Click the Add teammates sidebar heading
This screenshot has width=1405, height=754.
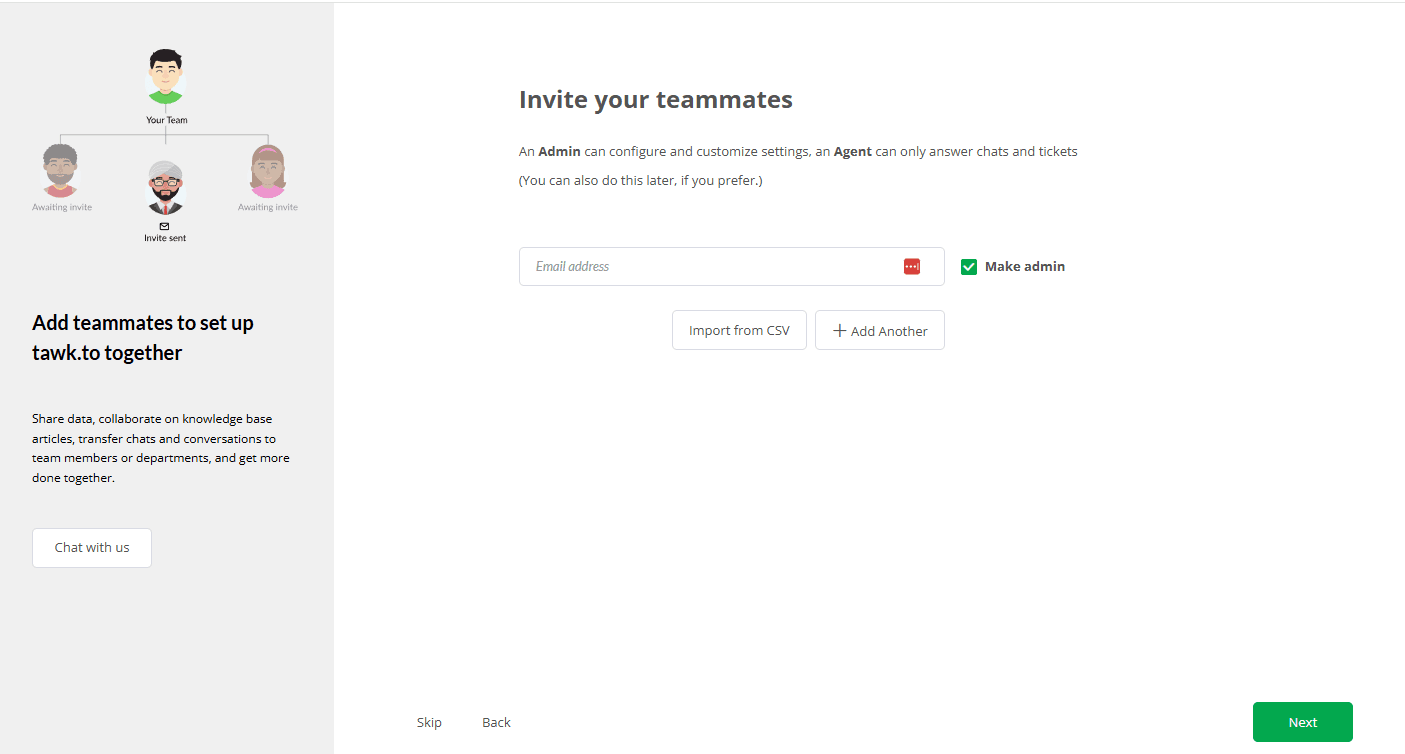point(143,337)
